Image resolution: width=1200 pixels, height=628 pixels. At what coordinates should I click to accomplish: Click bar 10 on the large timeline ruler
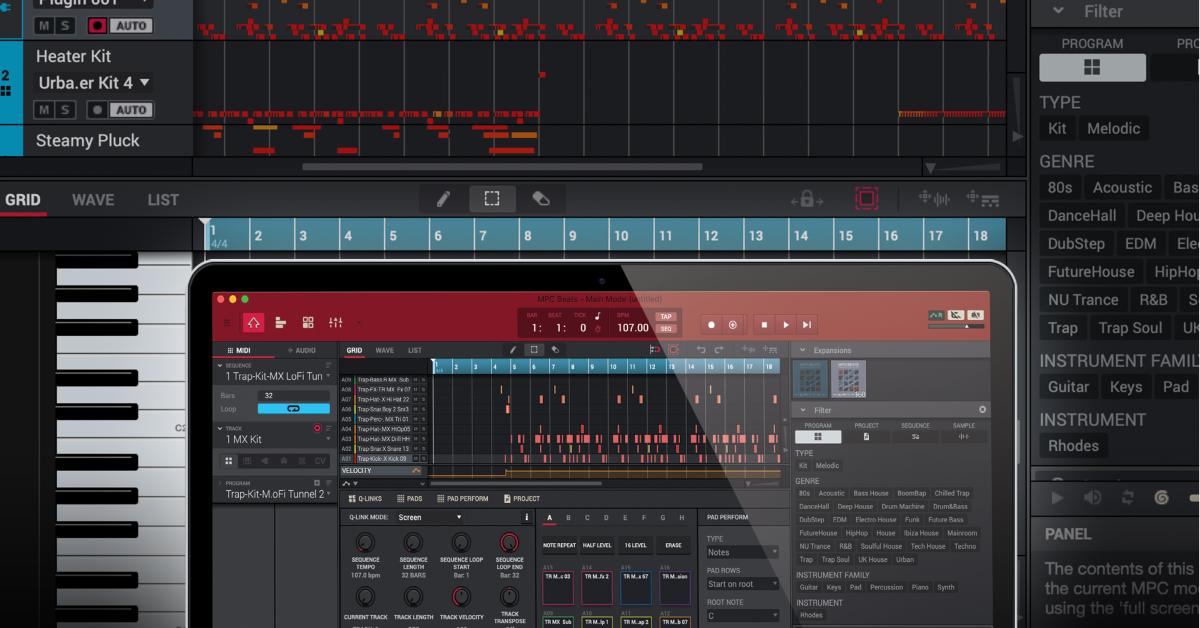[x=620, y=236]
